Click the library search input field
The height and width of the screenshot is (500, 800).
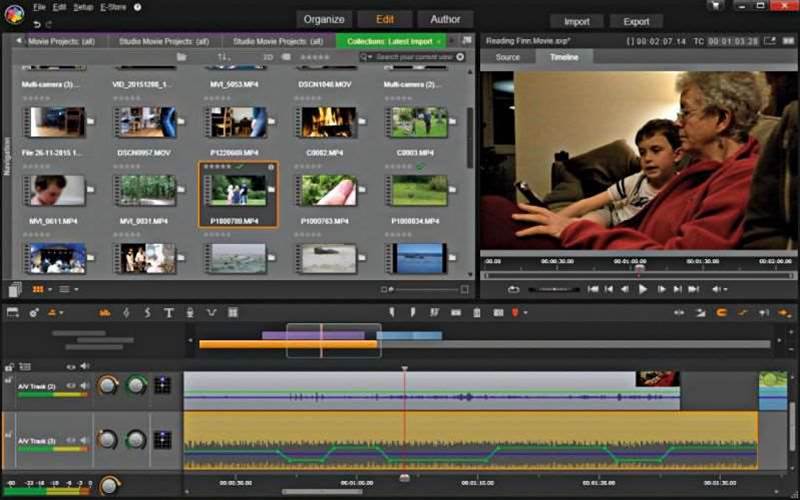pos(415,57)
